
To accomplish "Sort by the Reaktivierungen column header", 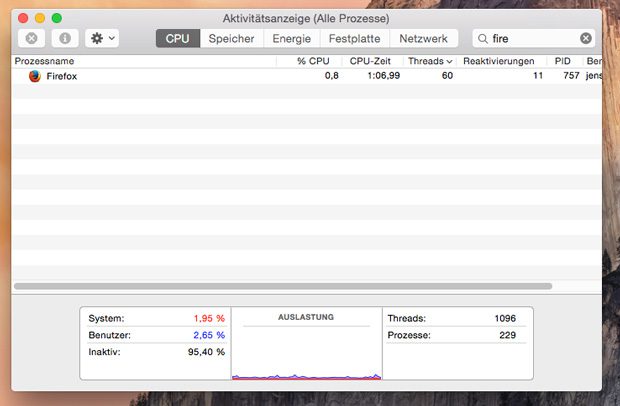I will pos(499,61).
